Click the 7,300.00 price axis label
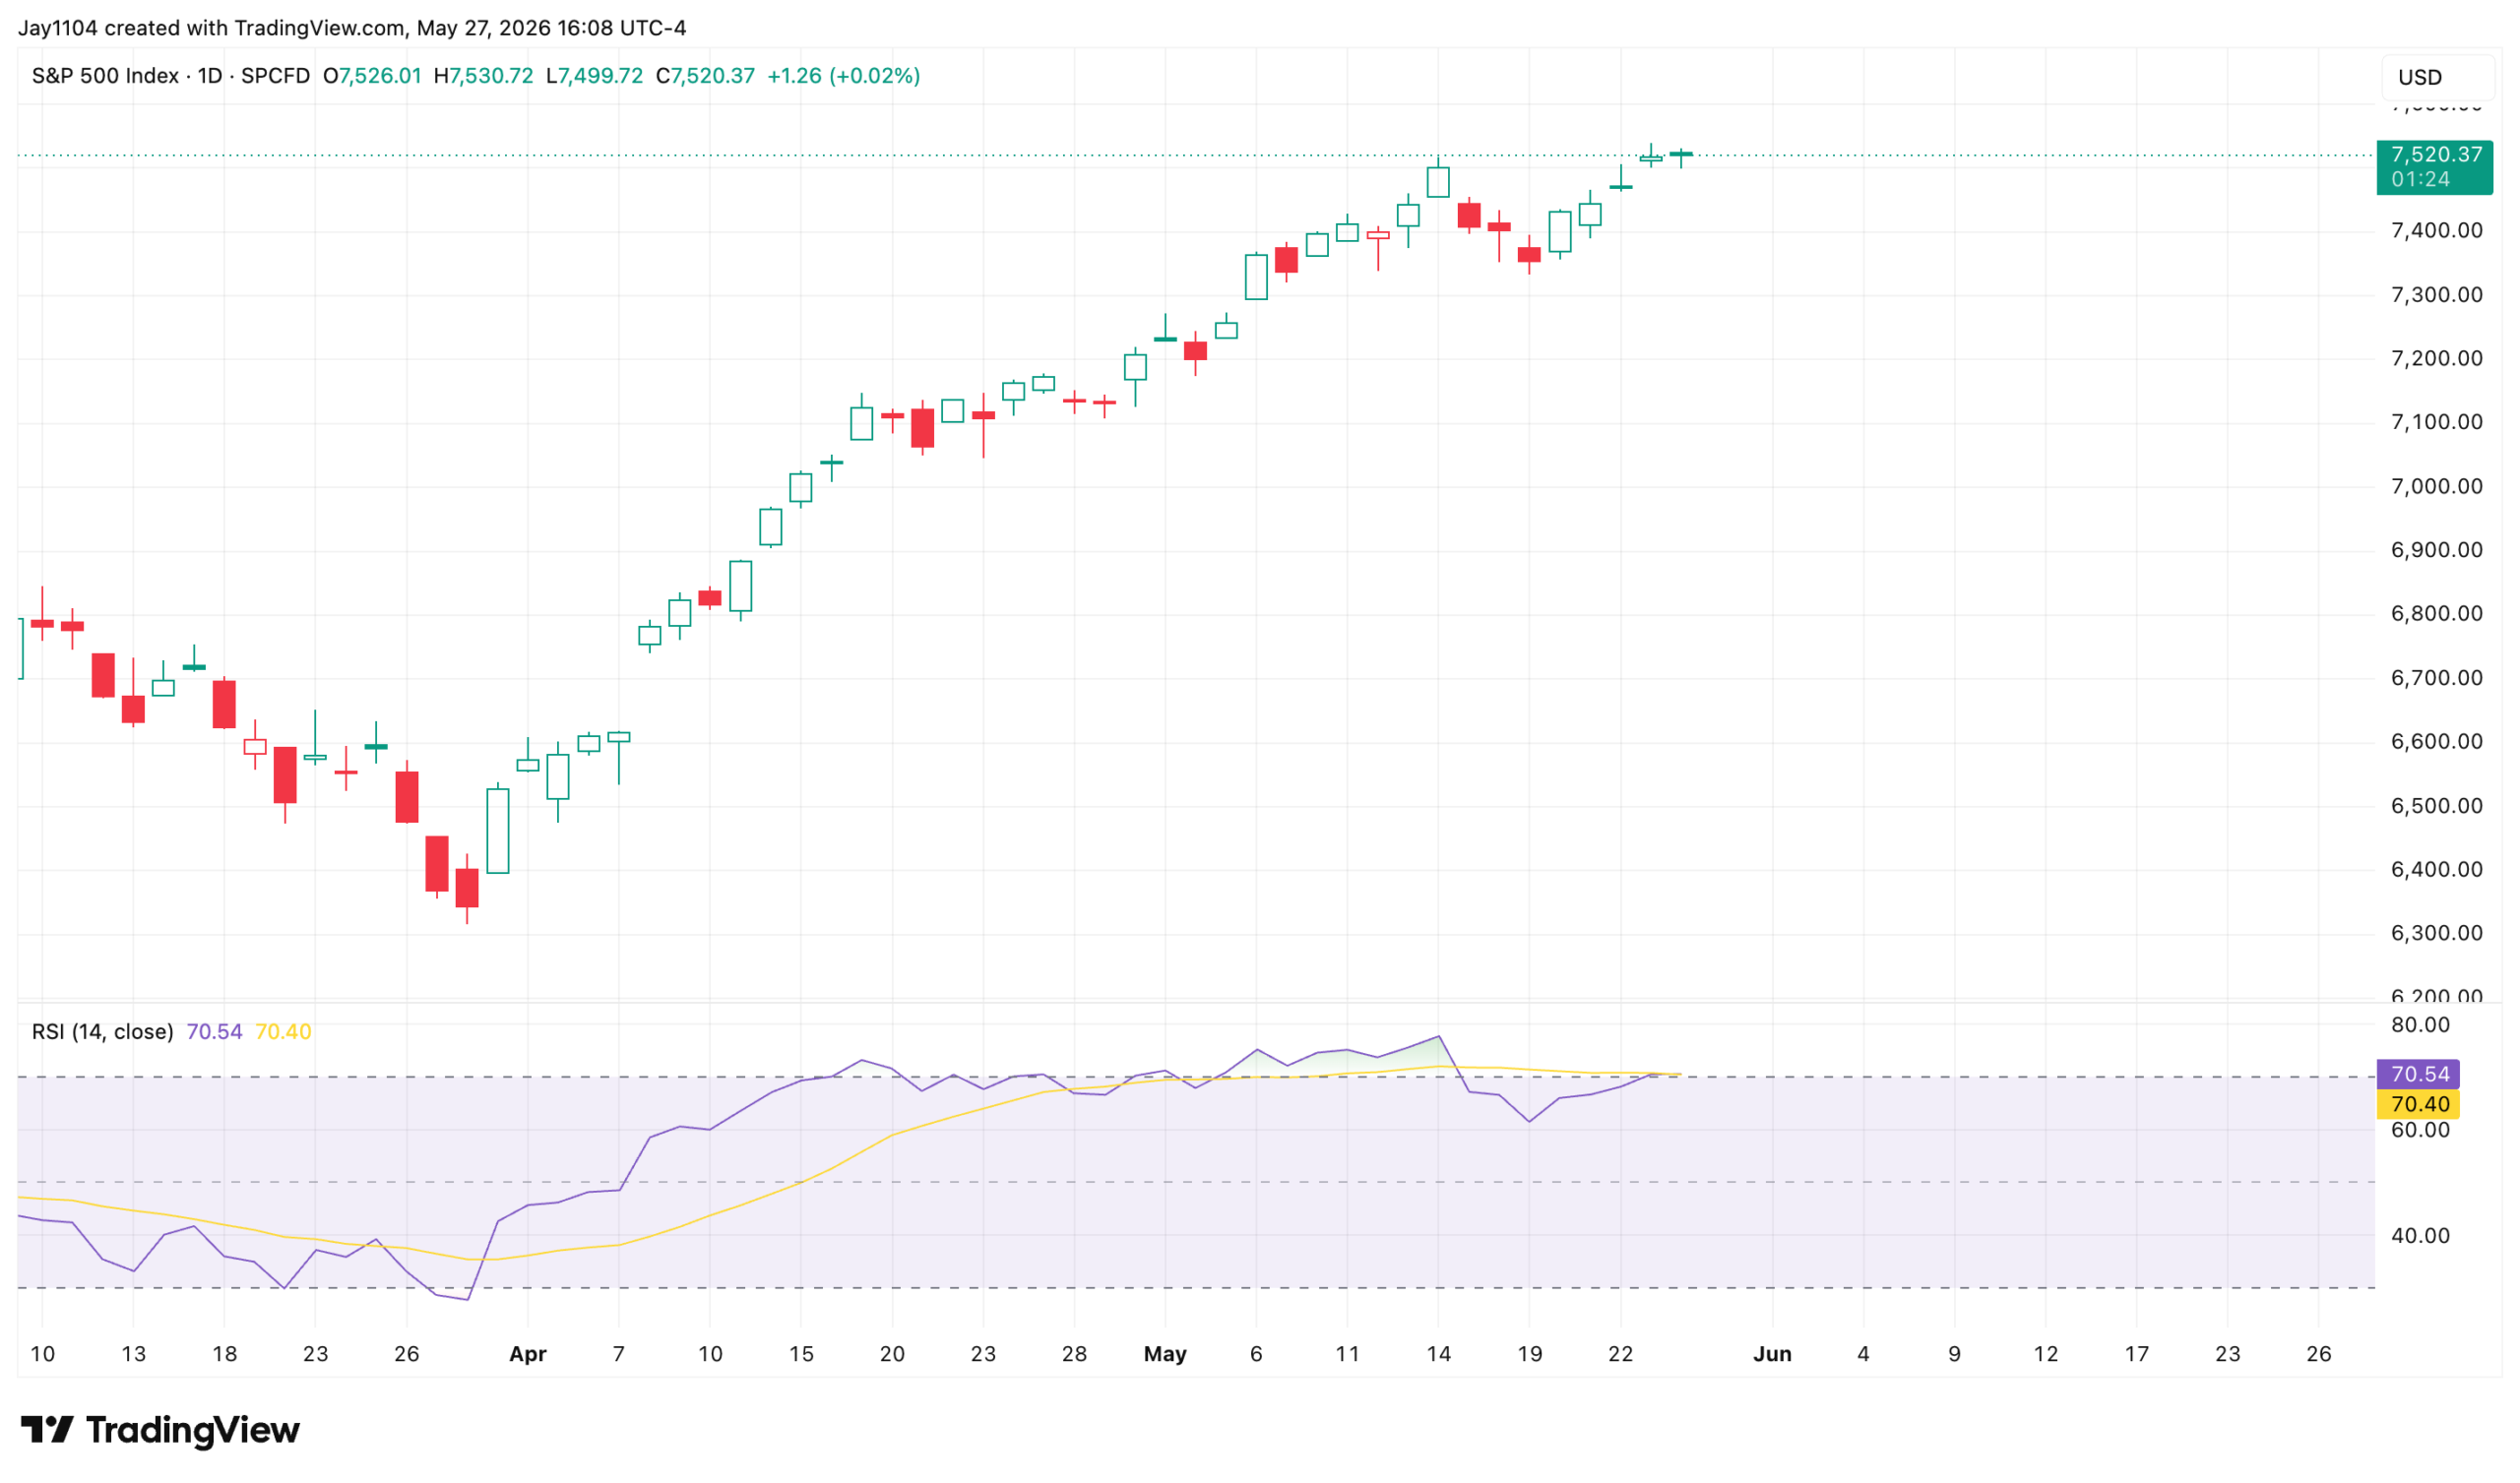This screenshot has width=2520, height=1483. [x=2436, y=295]
